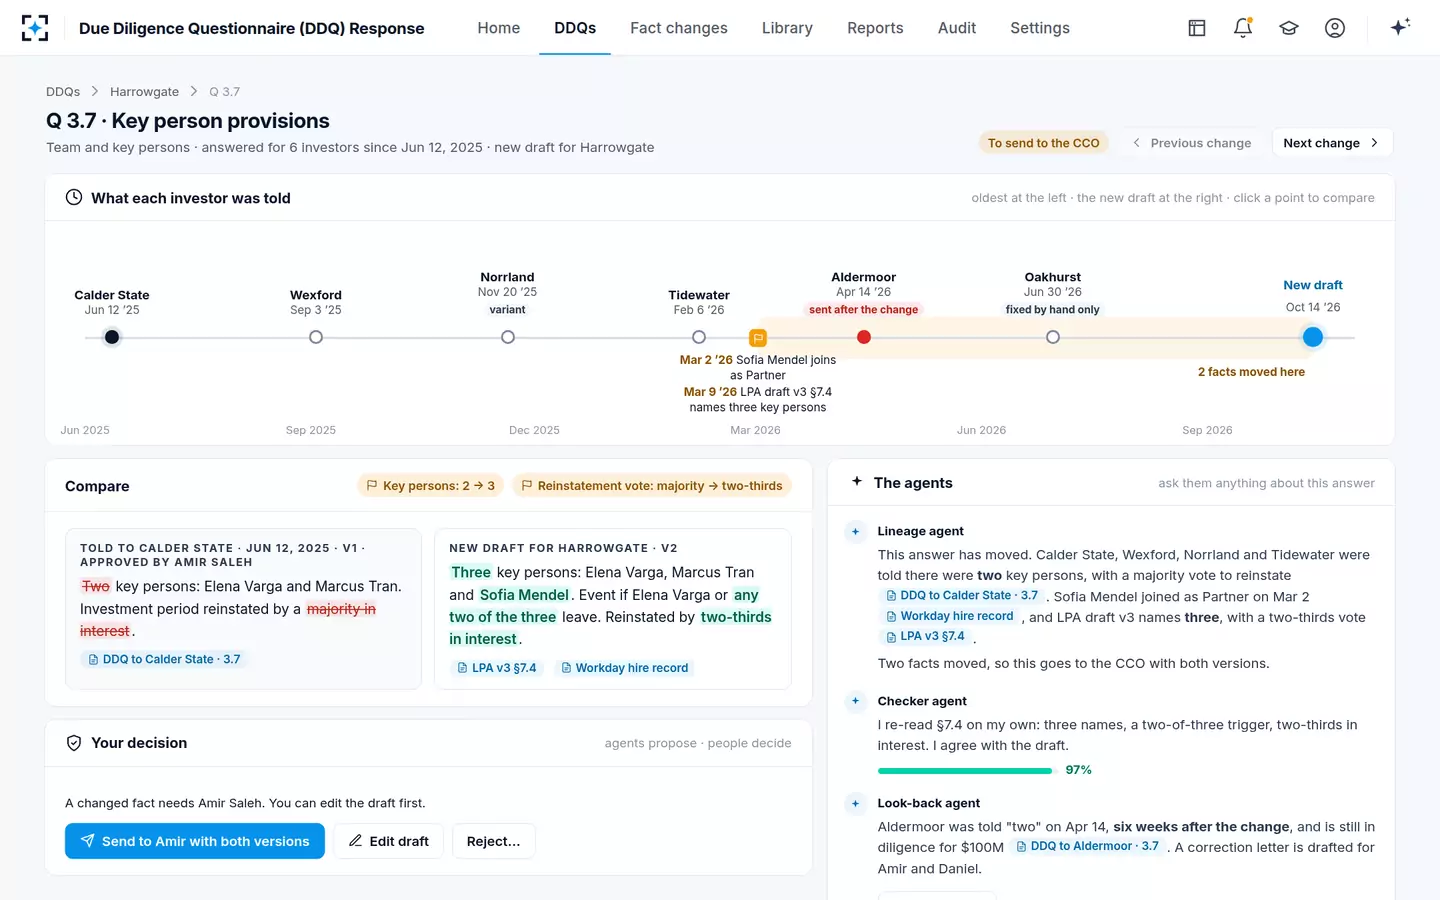This screenshot has width=1440, height=900.
Task: Pick the Norrland timeline point
Action: 508,337
